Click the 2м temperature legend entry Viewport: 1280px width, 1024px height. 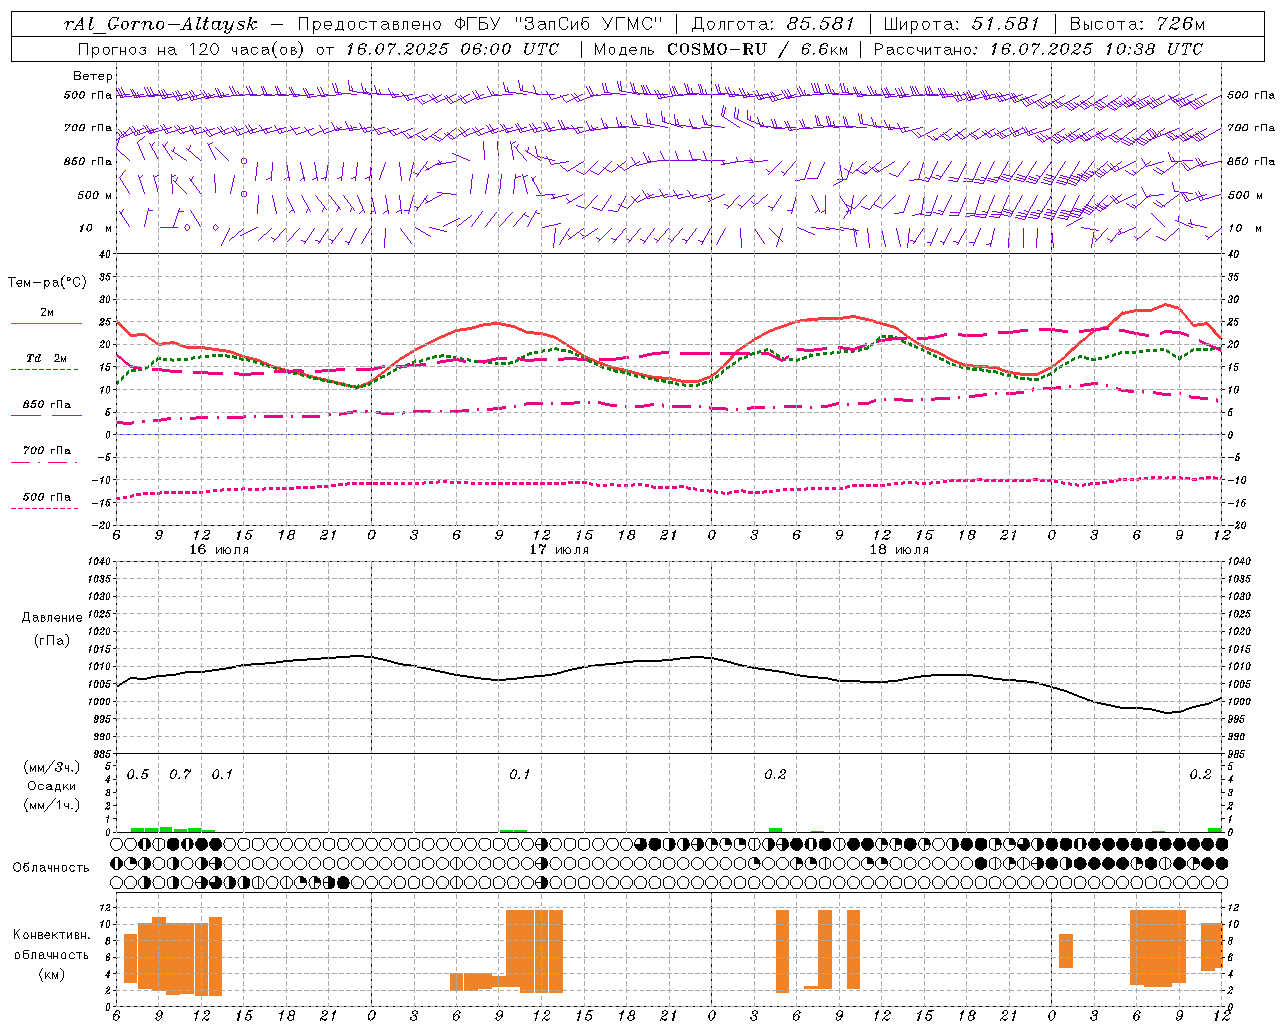46,313
